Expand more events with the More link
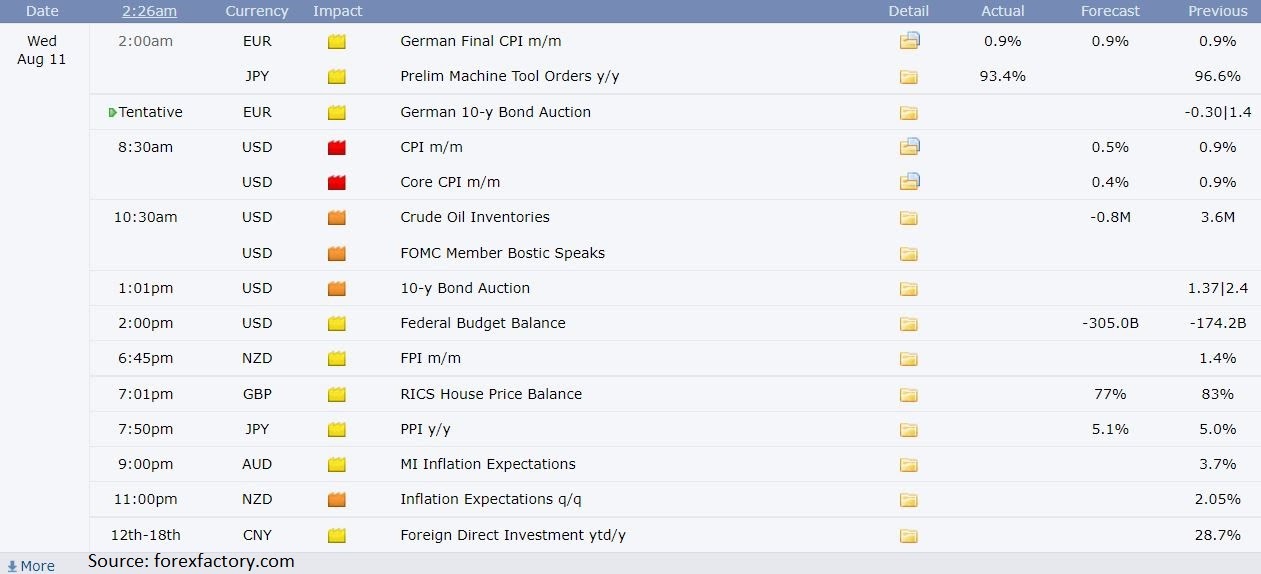The height and width of the screenshot is (574, 1261). click(x=31, y=566)
